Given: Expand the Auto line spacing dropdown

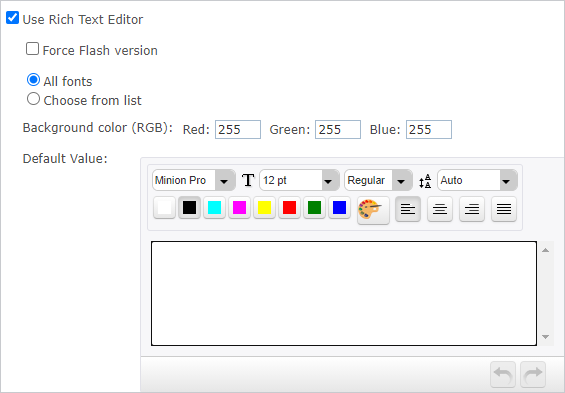Looking at the screenshot, I should (x=477, y=180).
